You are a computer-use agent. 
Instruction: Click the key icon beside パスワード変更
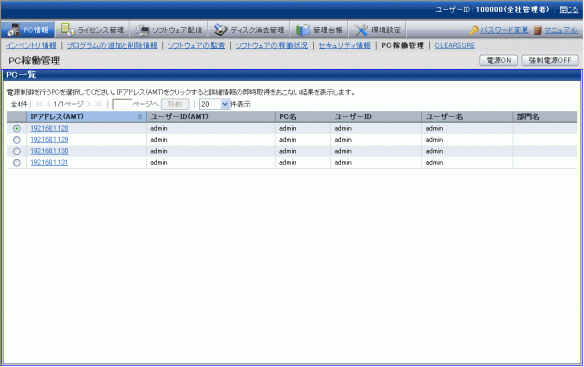(x=474, y=30)
